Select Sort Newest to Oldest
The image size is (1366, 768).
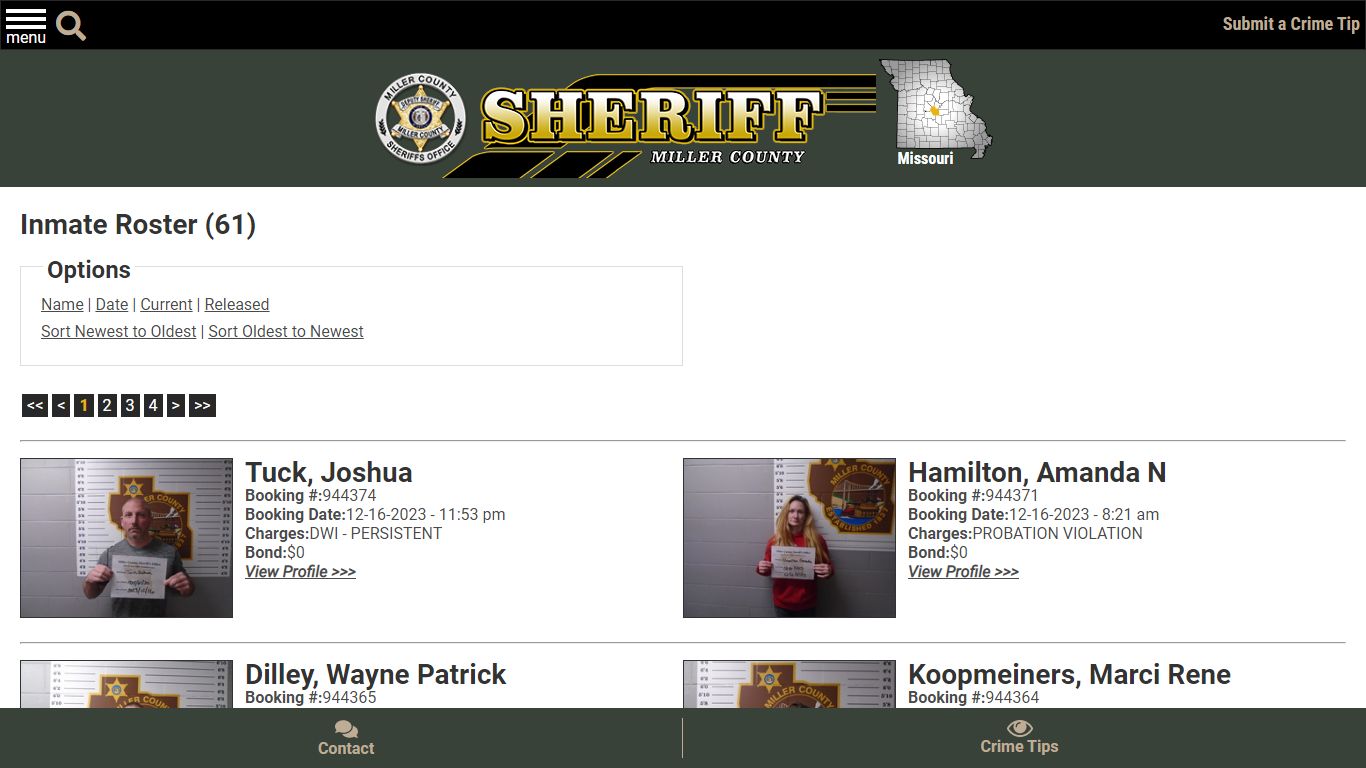click(x=119, y=331)
